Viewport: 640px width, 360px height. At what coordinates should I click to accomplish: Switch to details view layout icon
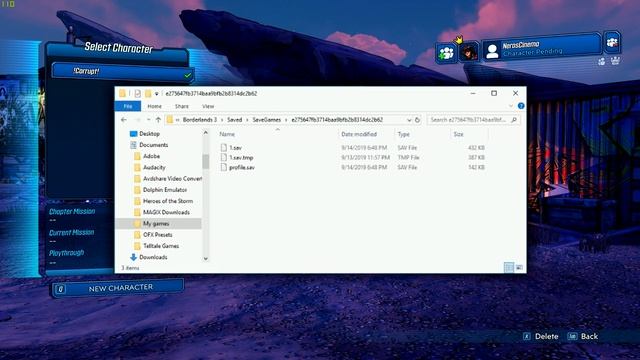click(x=509, y=267)
